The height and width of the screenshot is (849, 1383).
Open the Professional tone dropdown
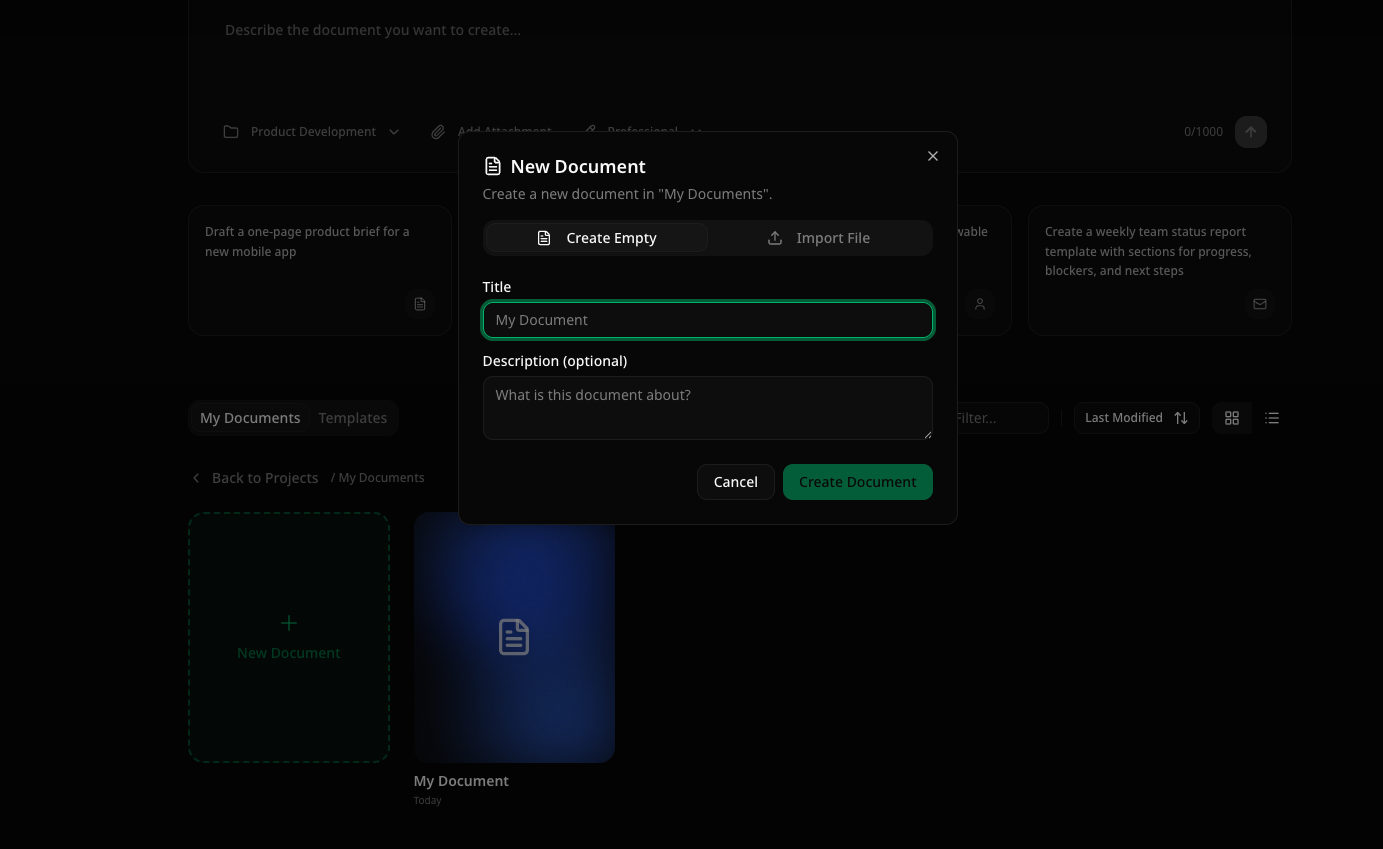coord(643,131)
